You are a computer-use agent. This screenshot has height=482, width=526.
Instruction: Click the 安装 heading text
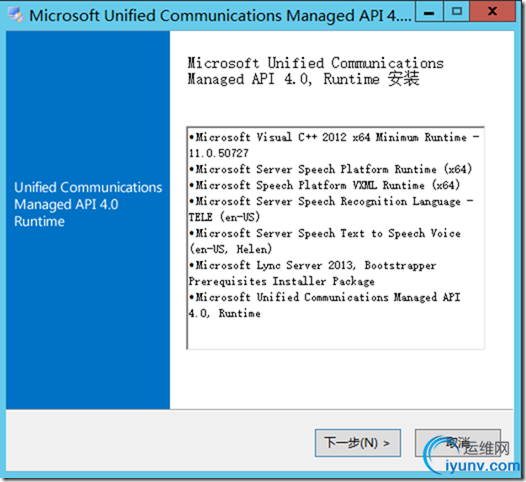[x=404, y=79]
